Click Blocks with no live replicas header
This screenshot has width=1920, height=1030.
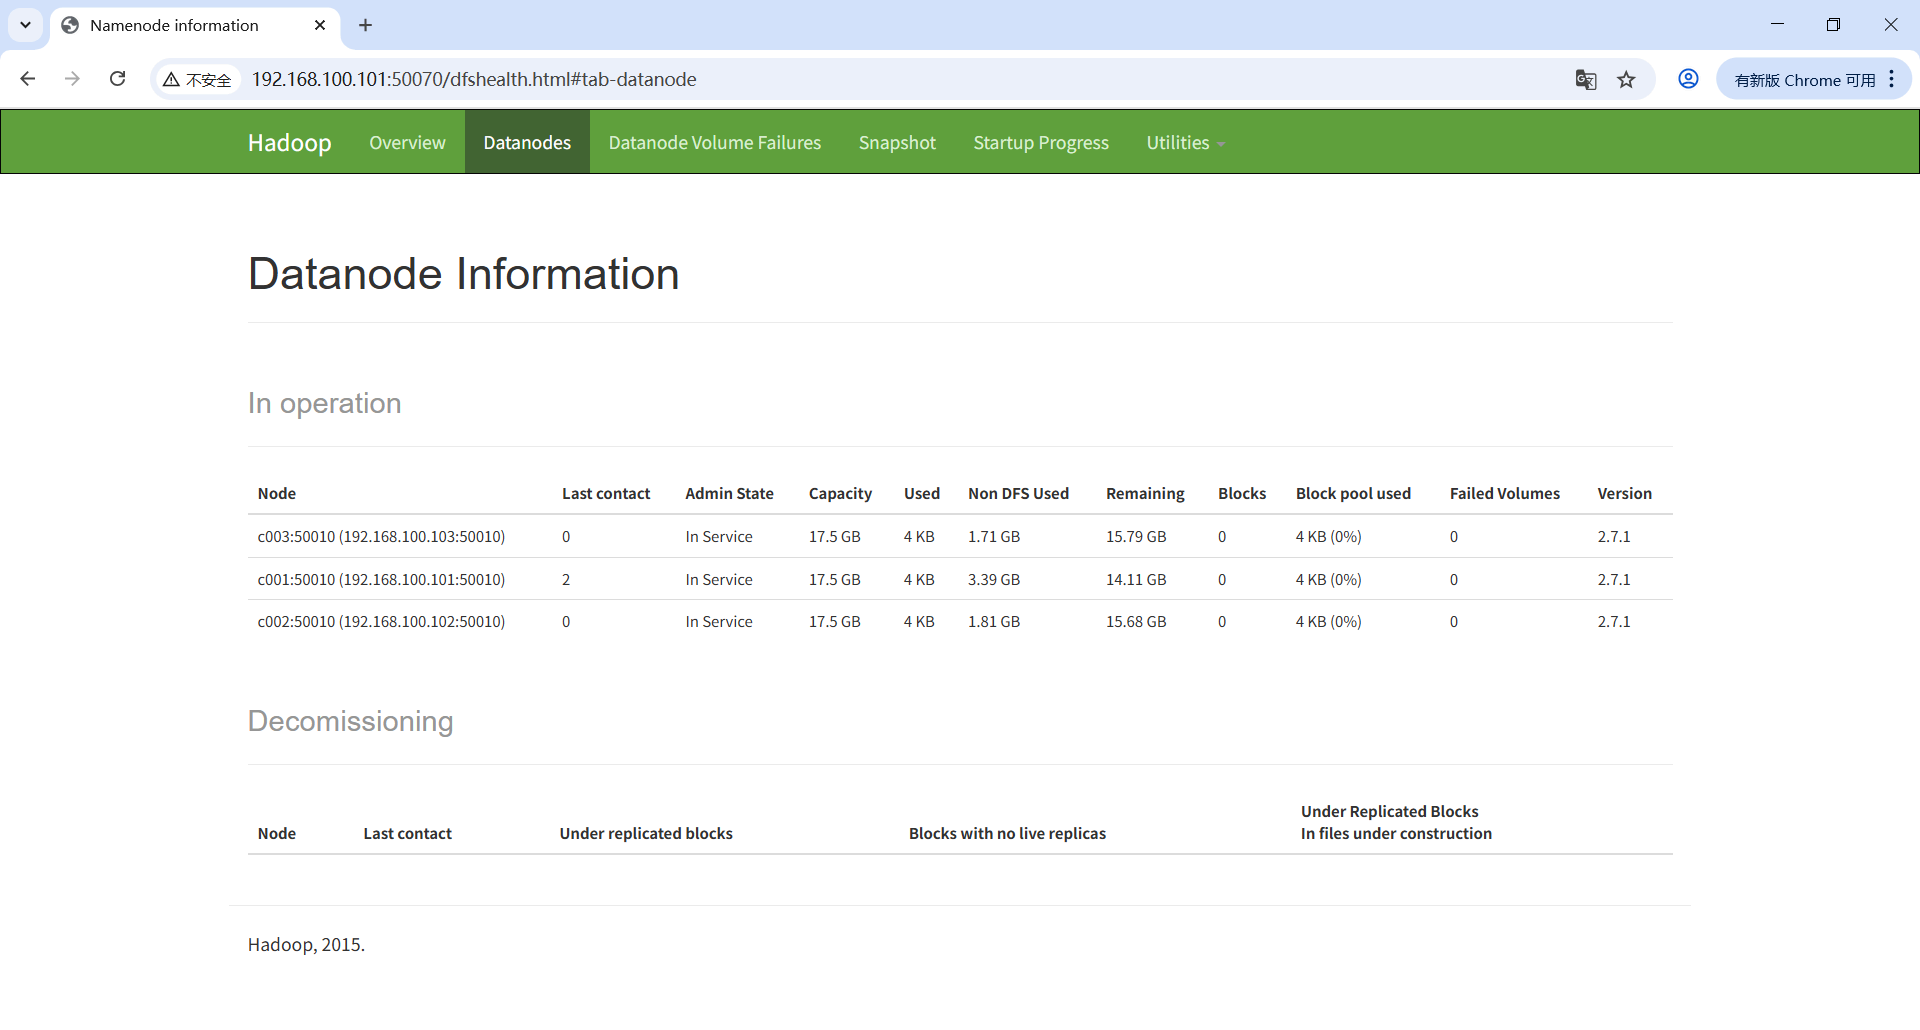[1007, 834]
